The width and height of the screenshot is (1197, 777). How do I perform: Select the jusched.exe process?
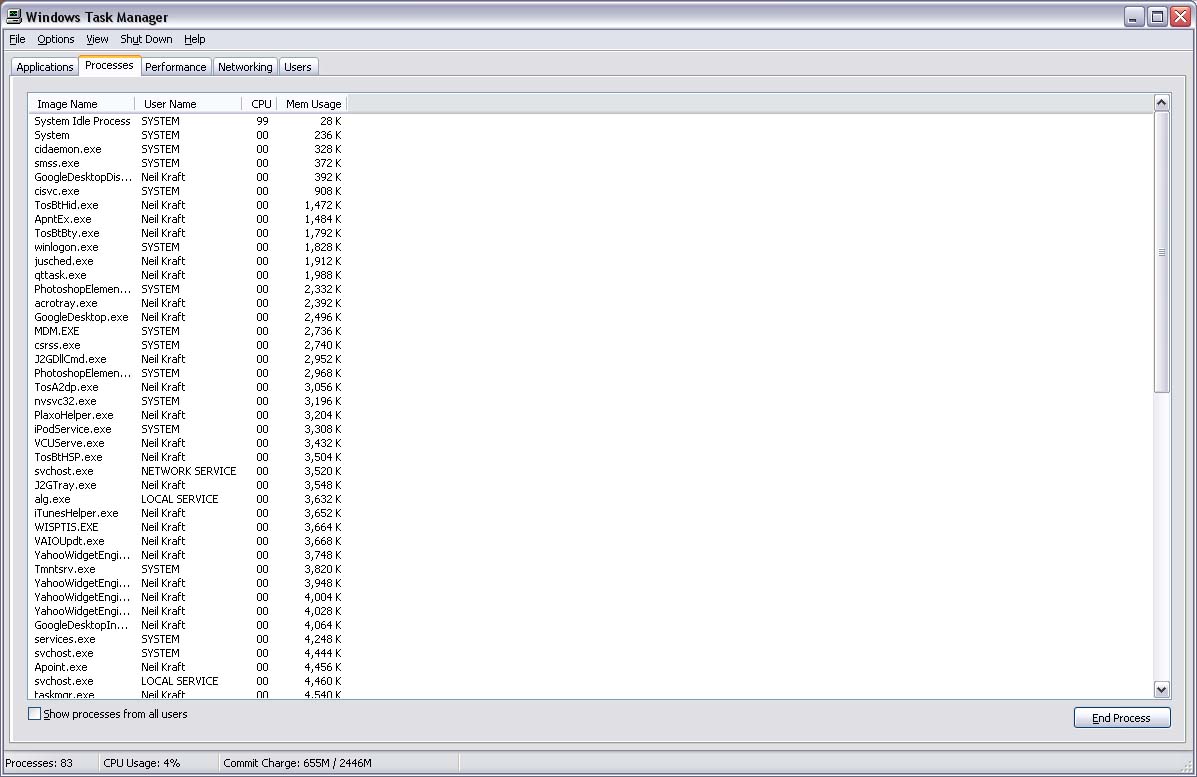[x=188, y=261]
